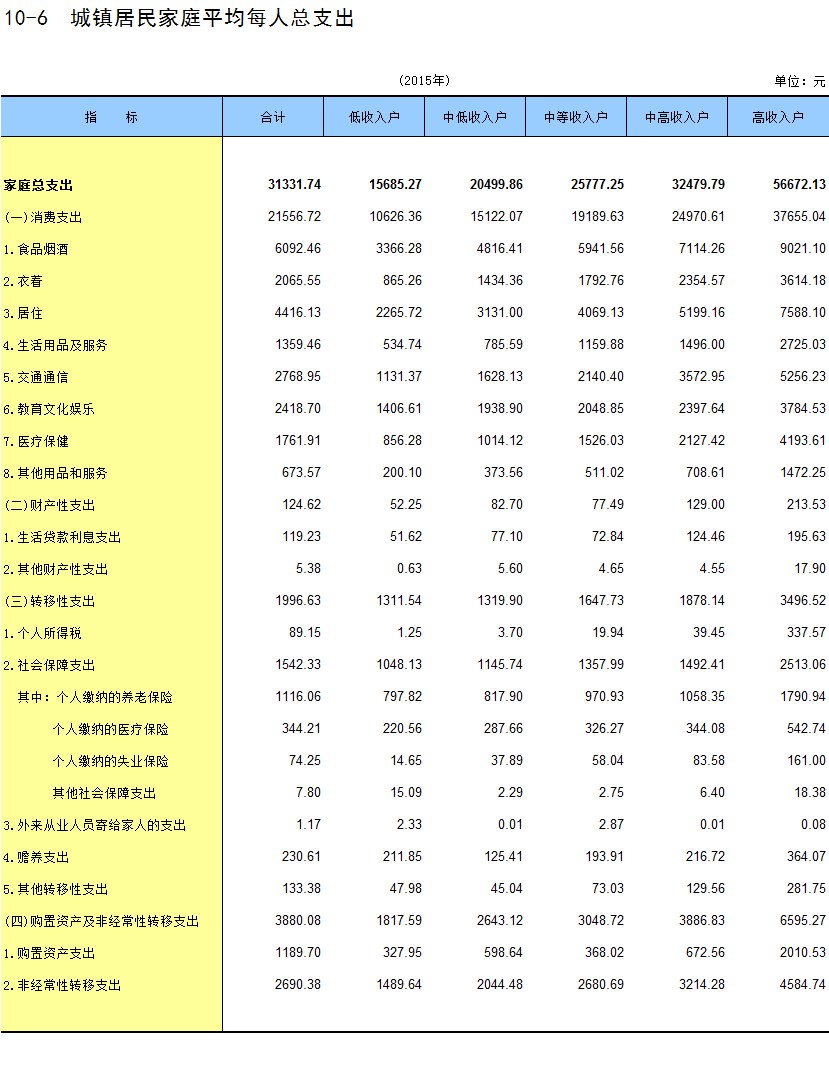Click the 指标 column header
This screenshot has height=1065, width=829.
click(x=111, y=117)
